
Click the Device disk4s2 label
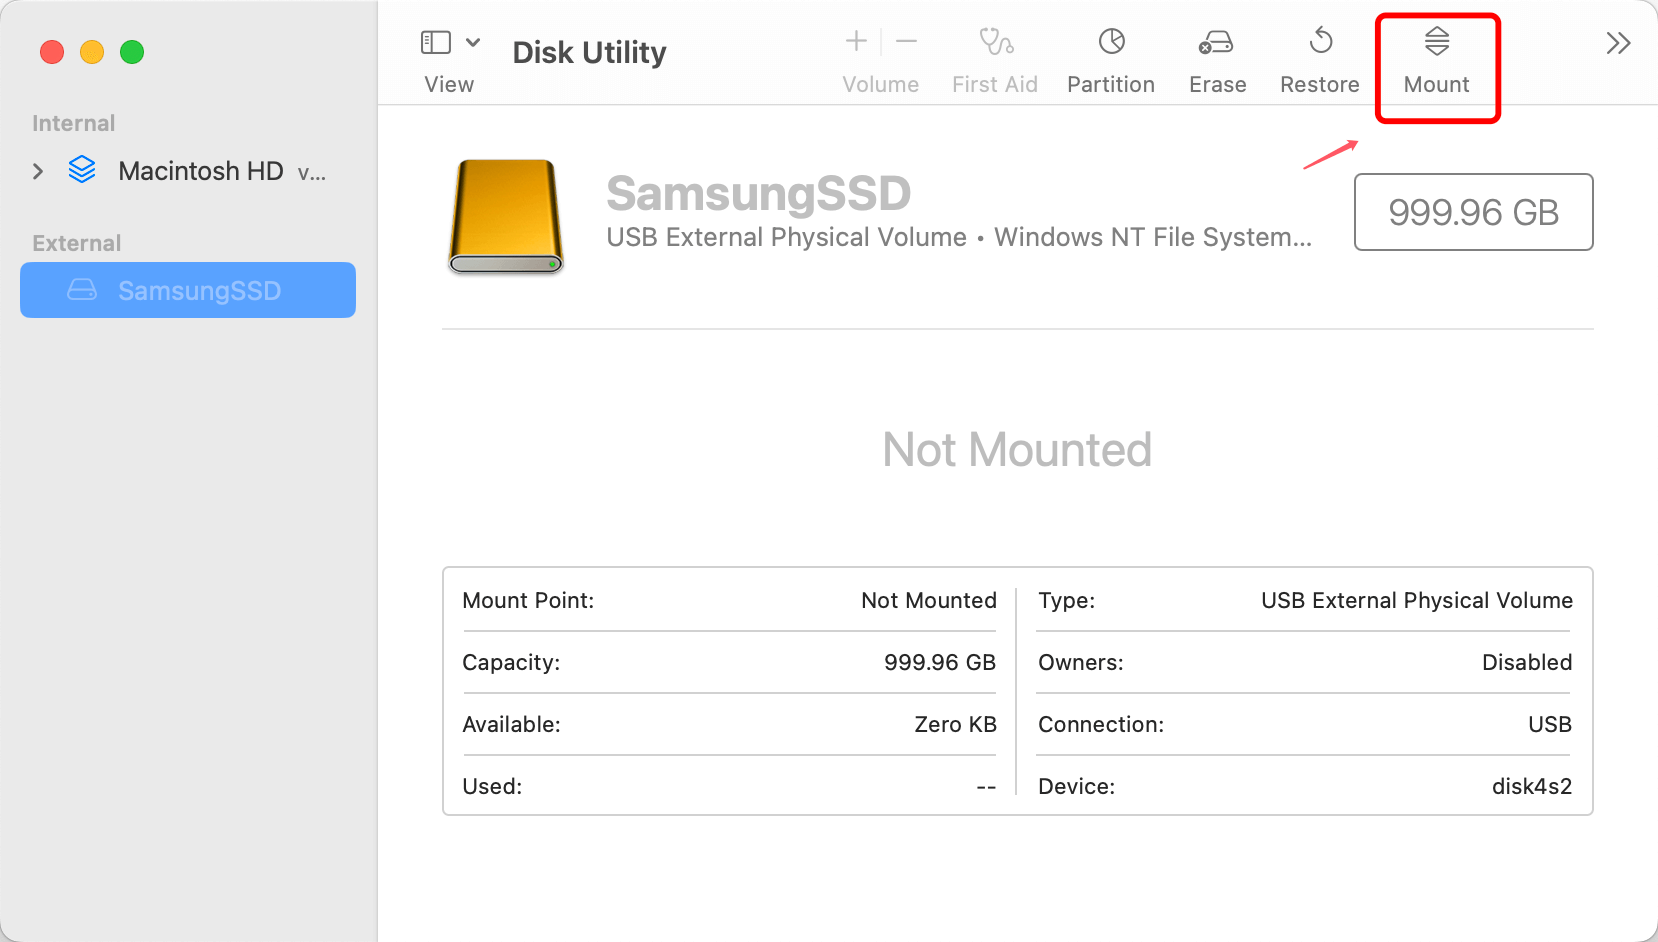(1532, 786)
